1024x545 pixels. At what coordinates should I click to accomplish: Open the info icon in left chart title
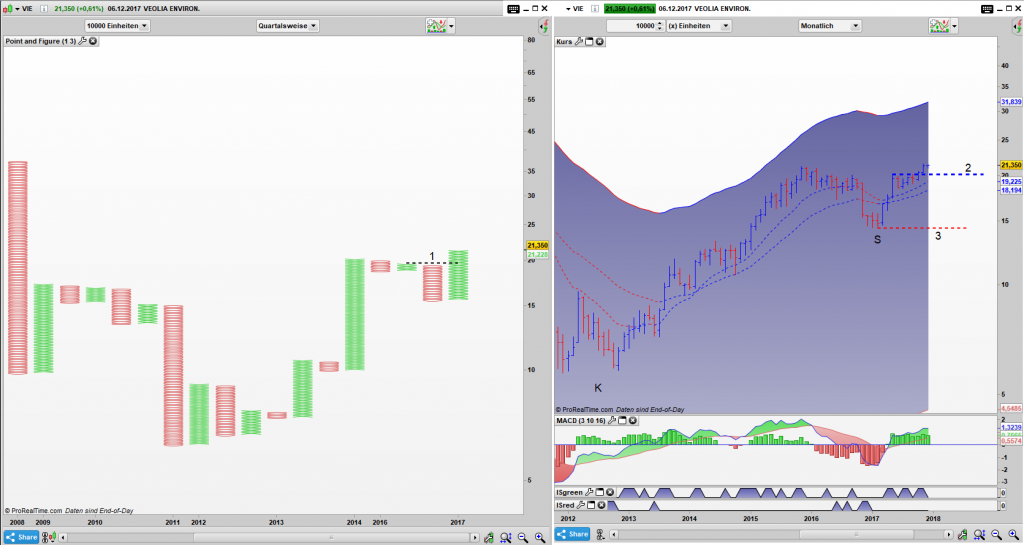[44, 8]
